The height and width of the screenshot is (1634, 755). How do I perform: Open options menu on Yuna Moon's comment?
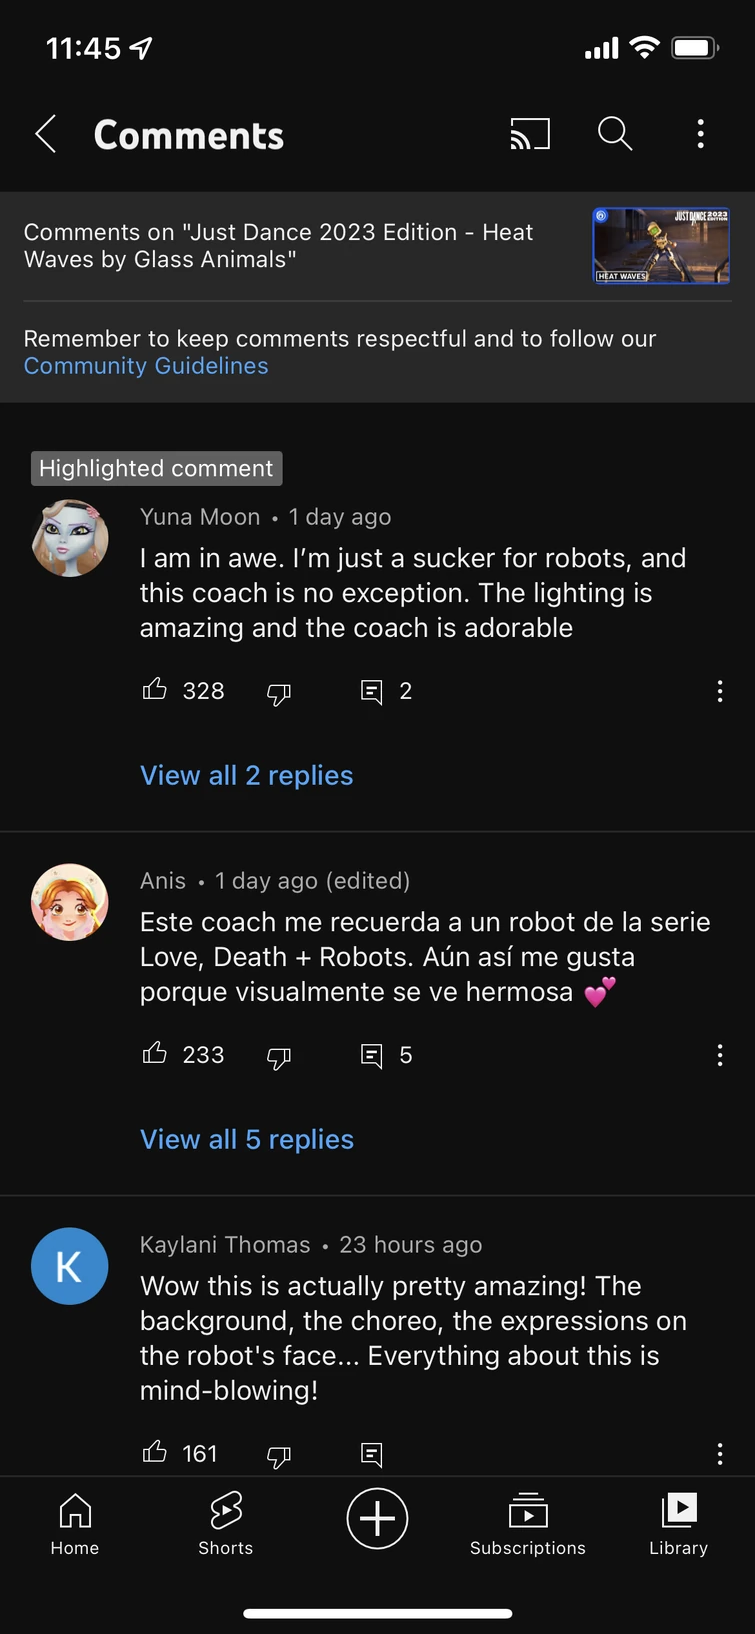click(x=720, y=691)
